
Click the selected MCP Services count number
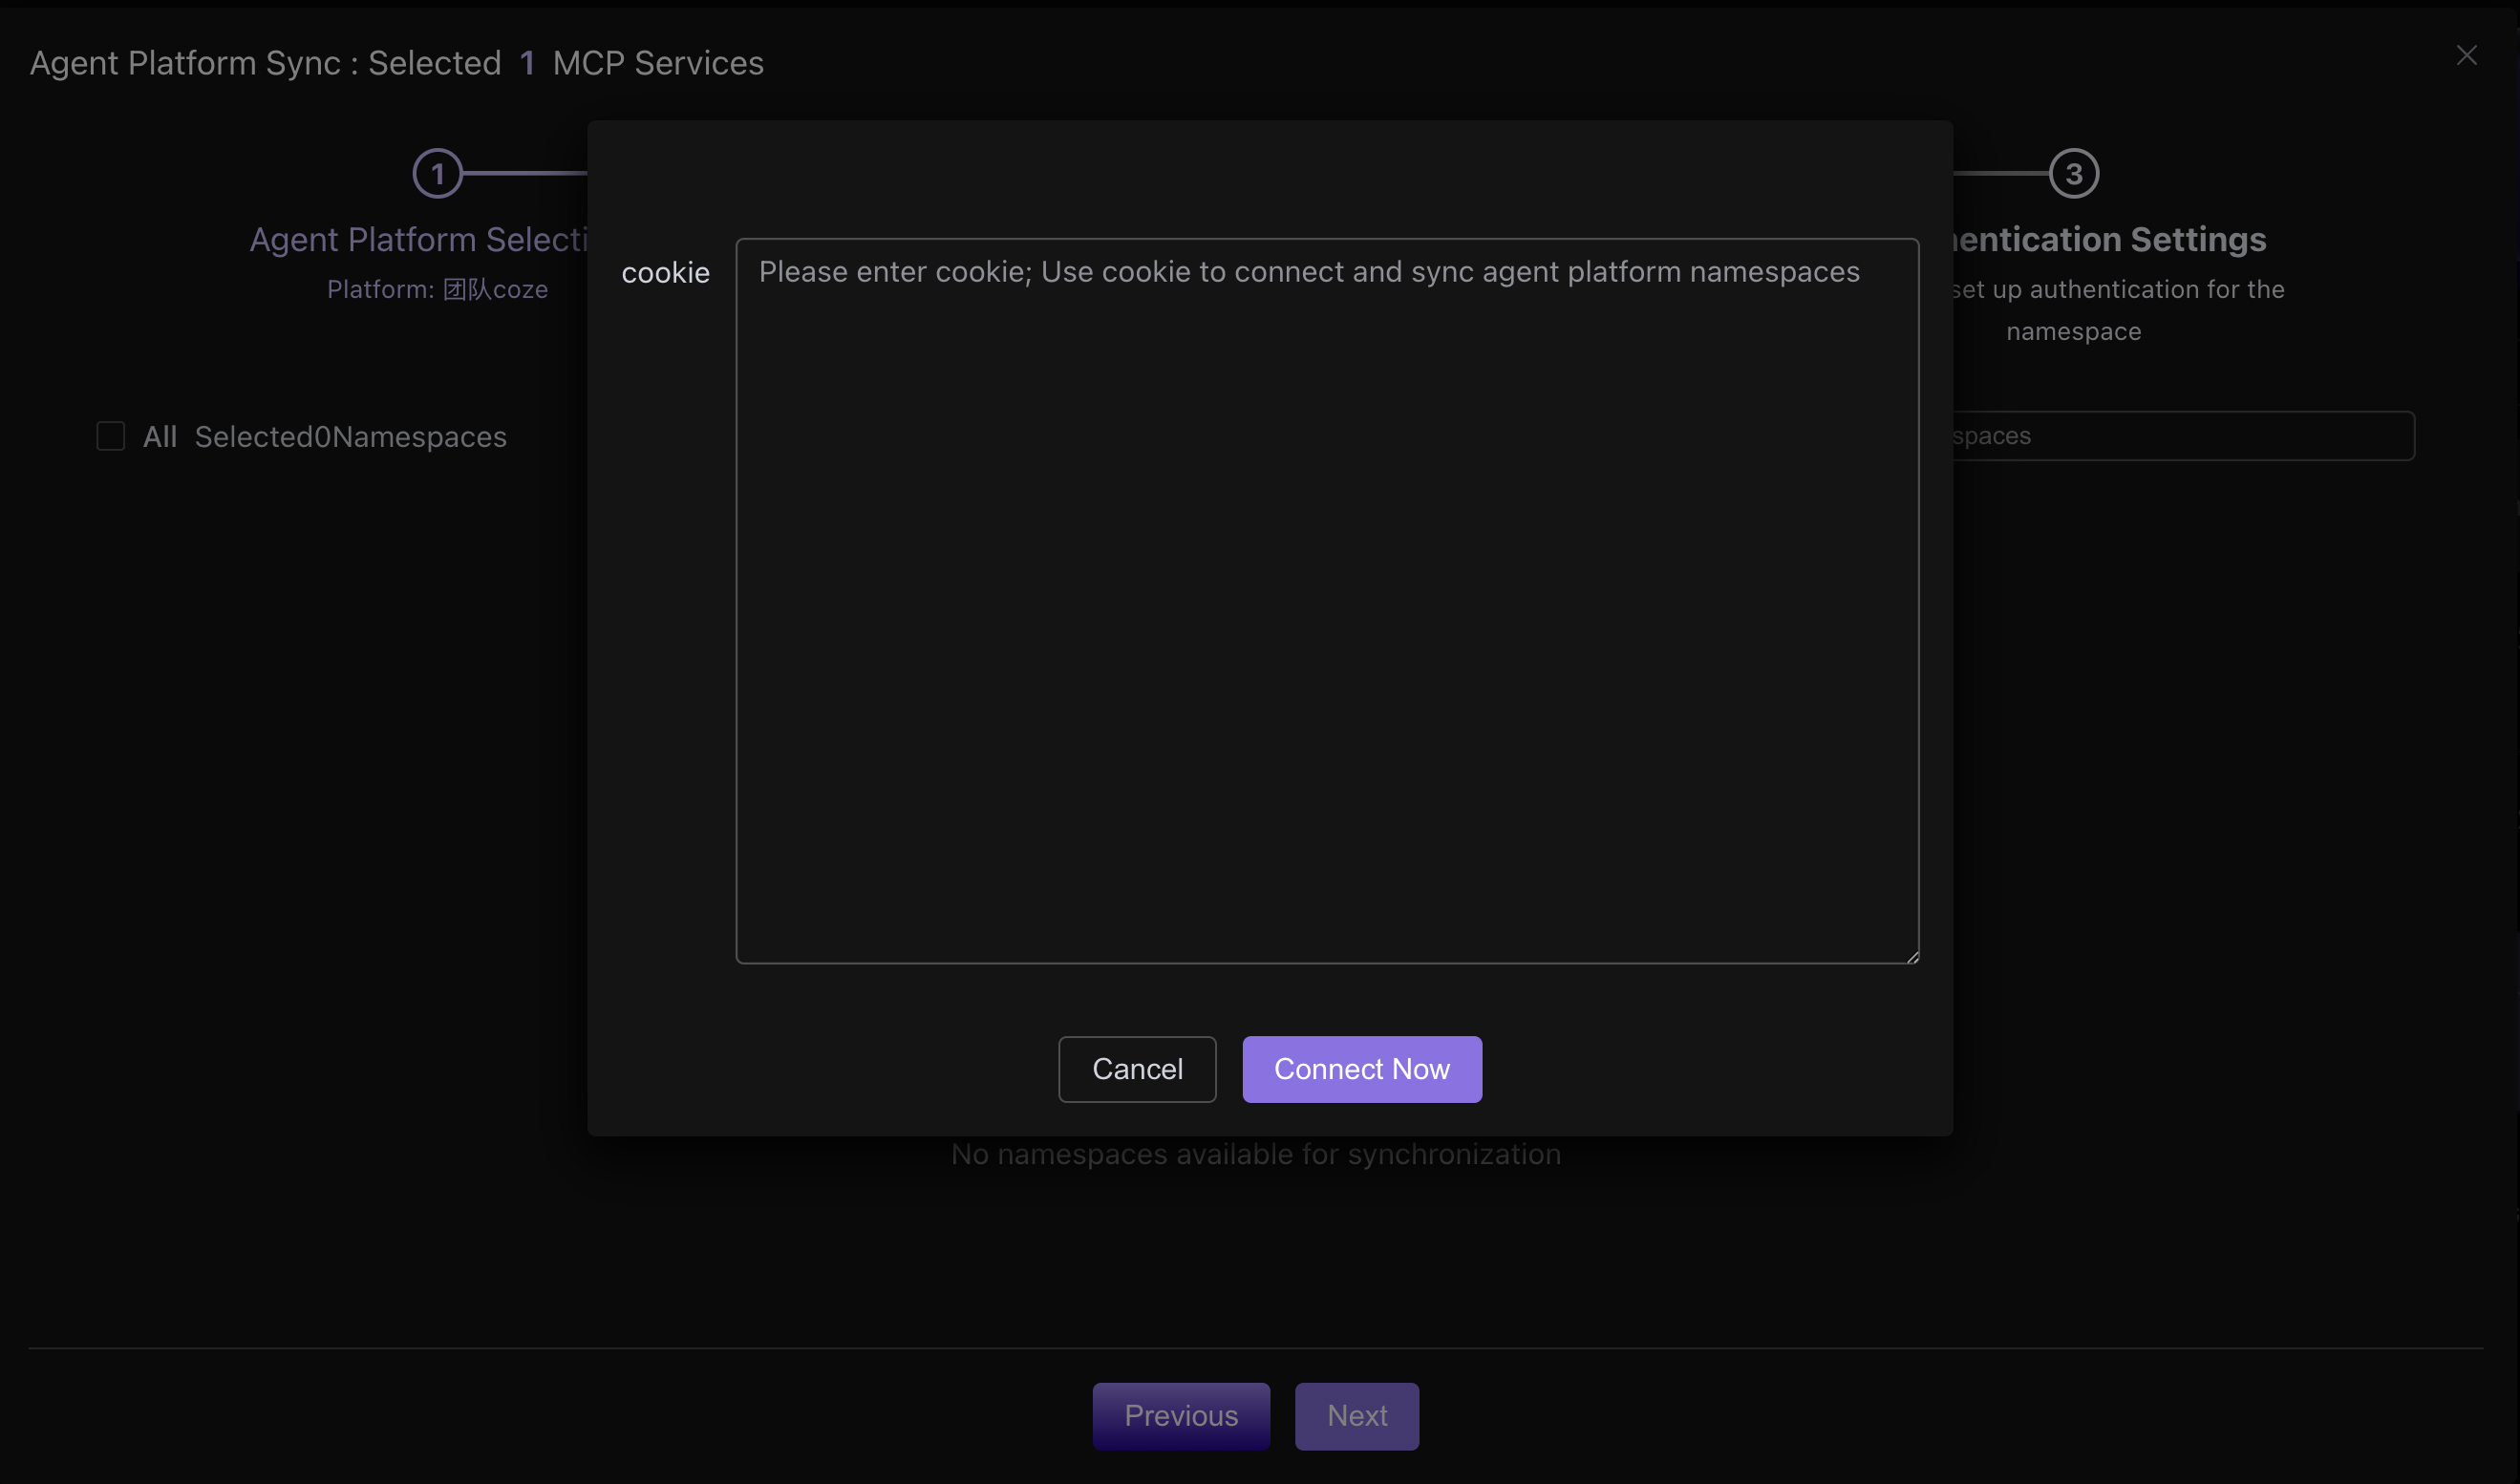pos(527,63)
